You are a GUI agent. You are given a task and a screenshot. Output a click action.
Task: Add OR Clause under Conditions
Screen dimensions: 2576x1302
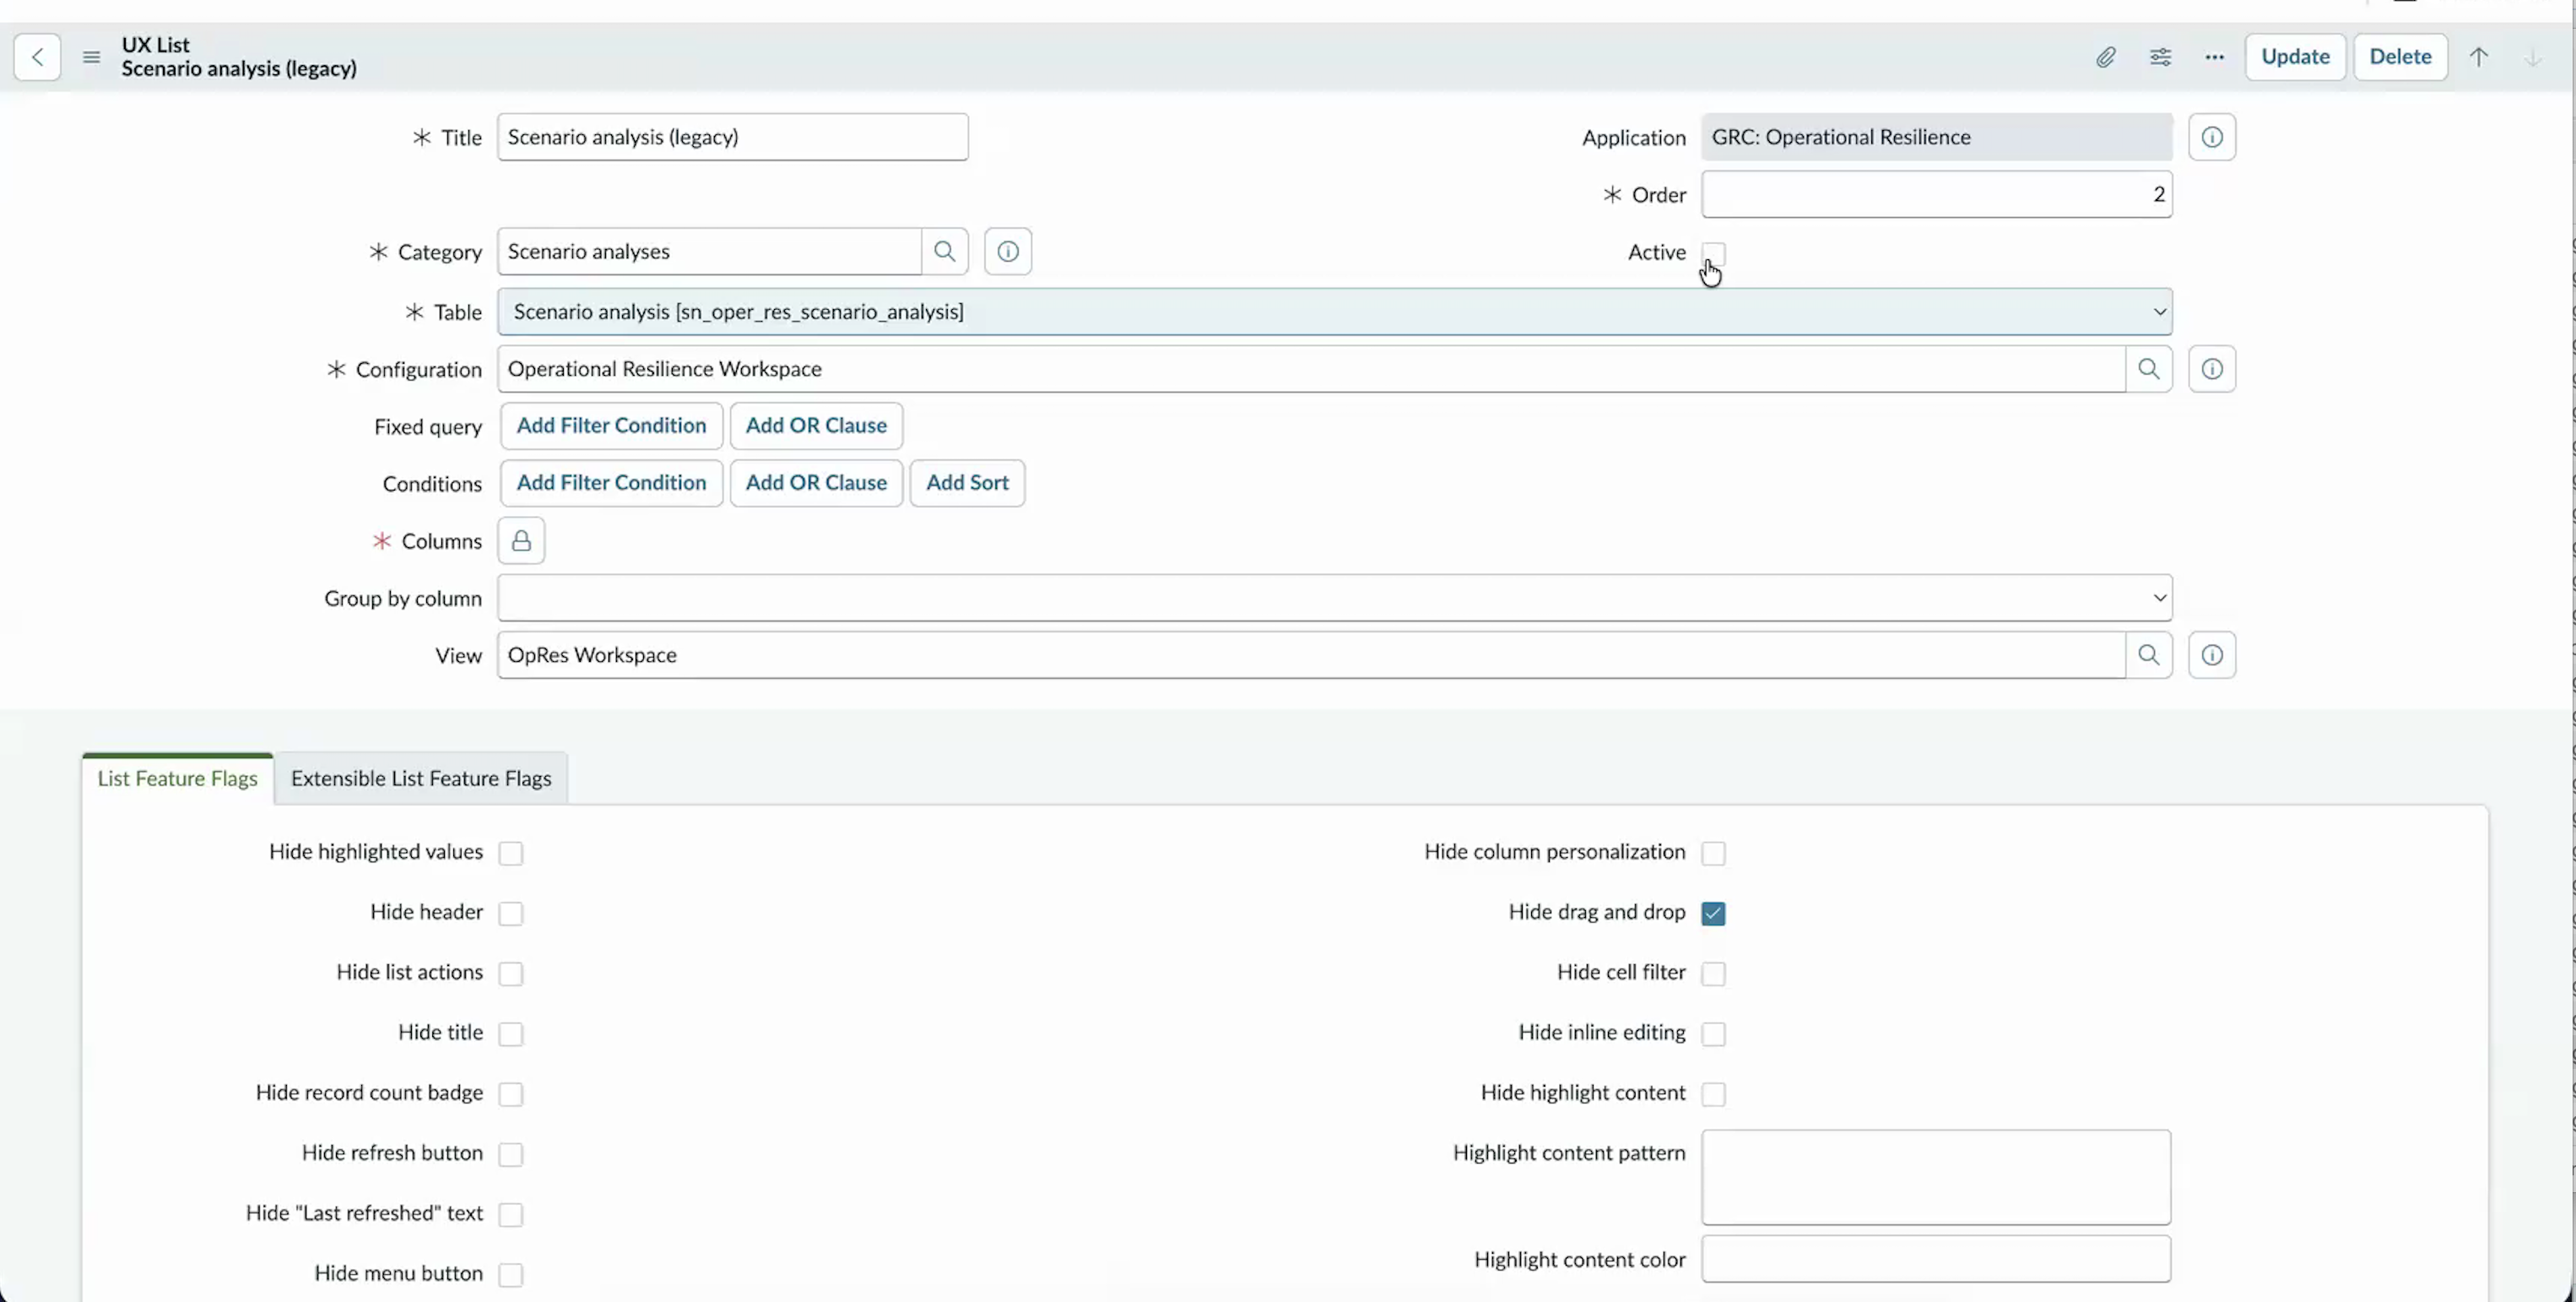816,483
